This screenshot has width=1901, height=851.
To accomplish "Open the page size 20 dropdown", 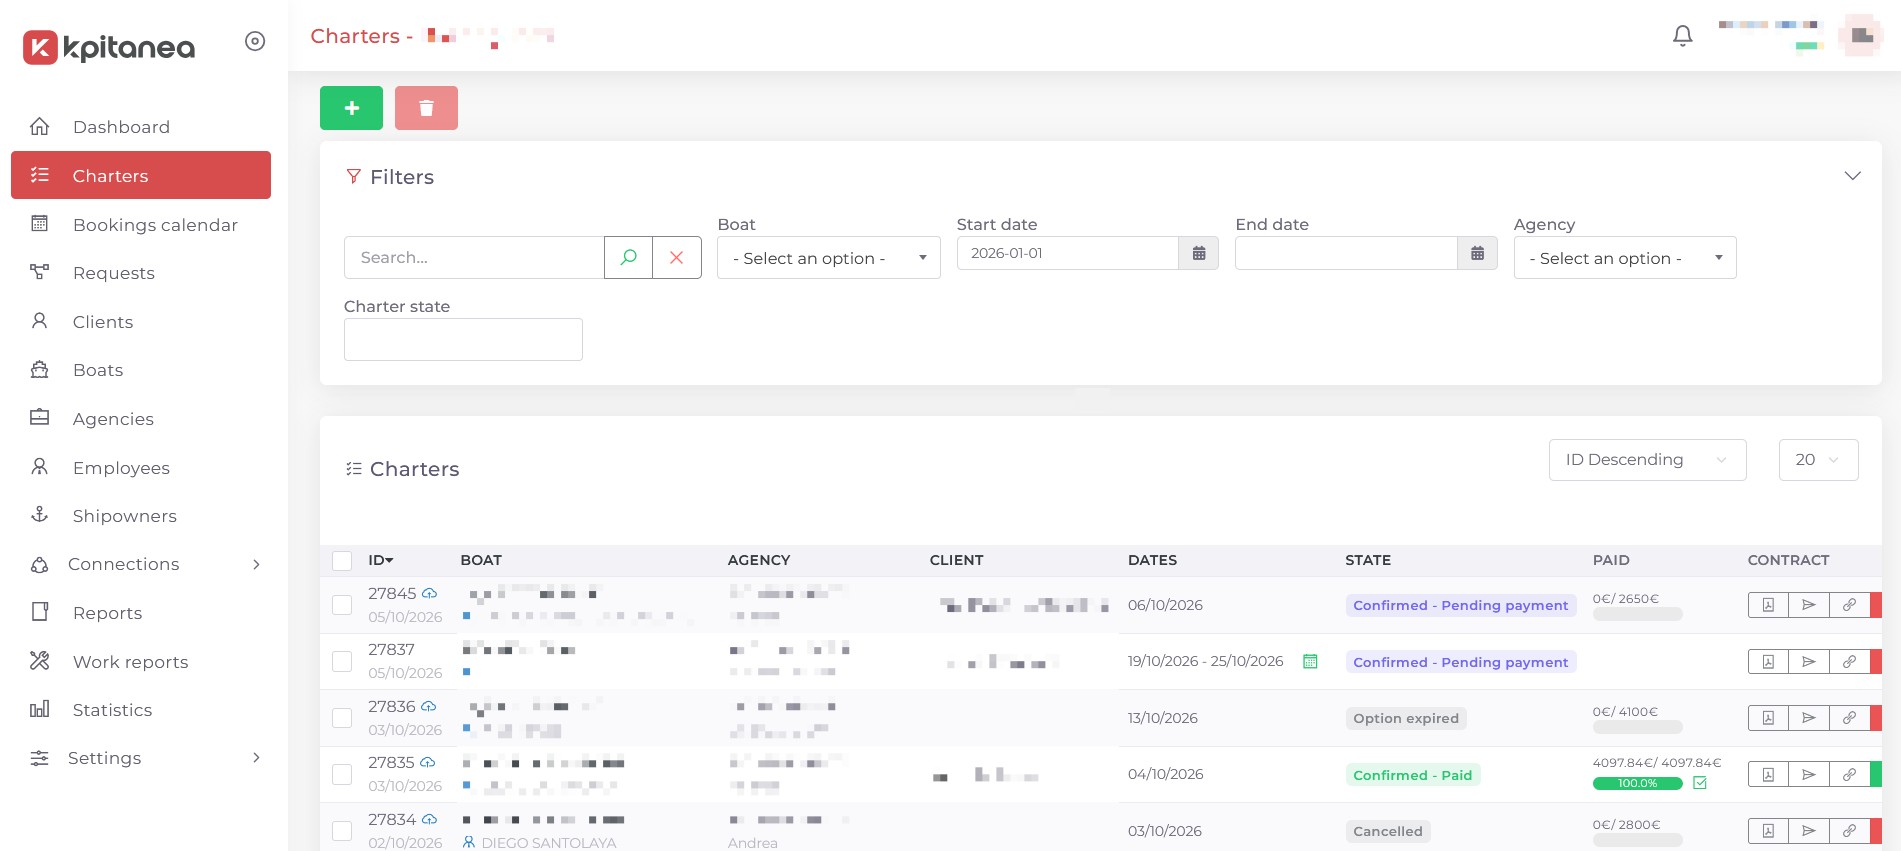I will point(1818,460).
